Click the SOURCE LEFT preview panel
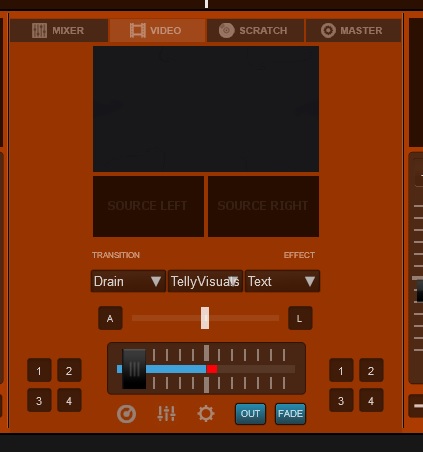 [148, 206]
